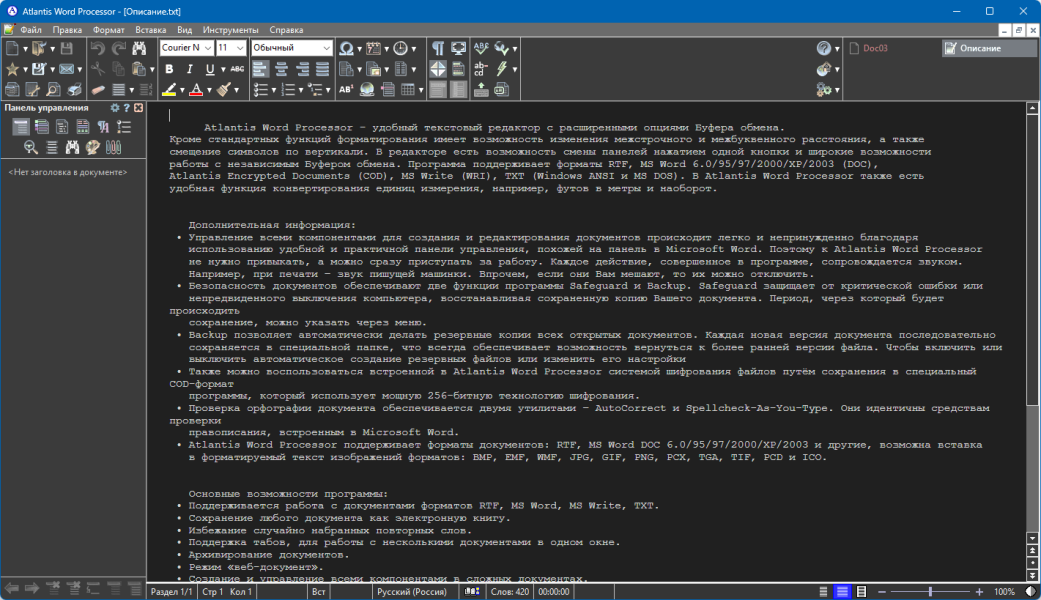Click the binoculars Find icon in main toolbar
The height and width of the screenshot is (600, 1041).
tap(139, 48)
